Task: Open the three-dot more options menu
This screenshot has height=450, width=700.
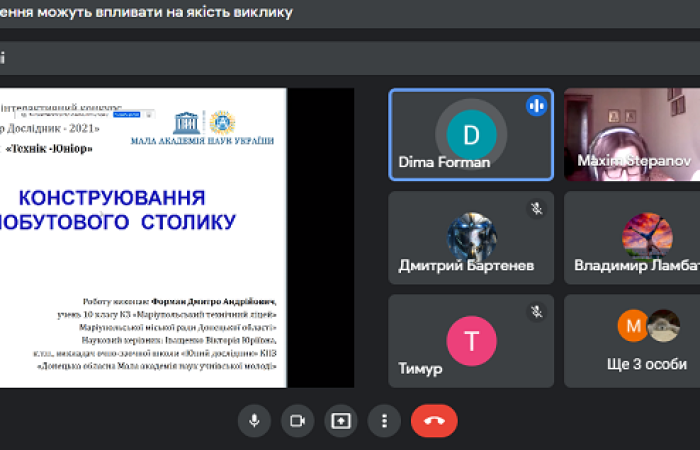Action: pyautogui.click(x=383, y=421)
